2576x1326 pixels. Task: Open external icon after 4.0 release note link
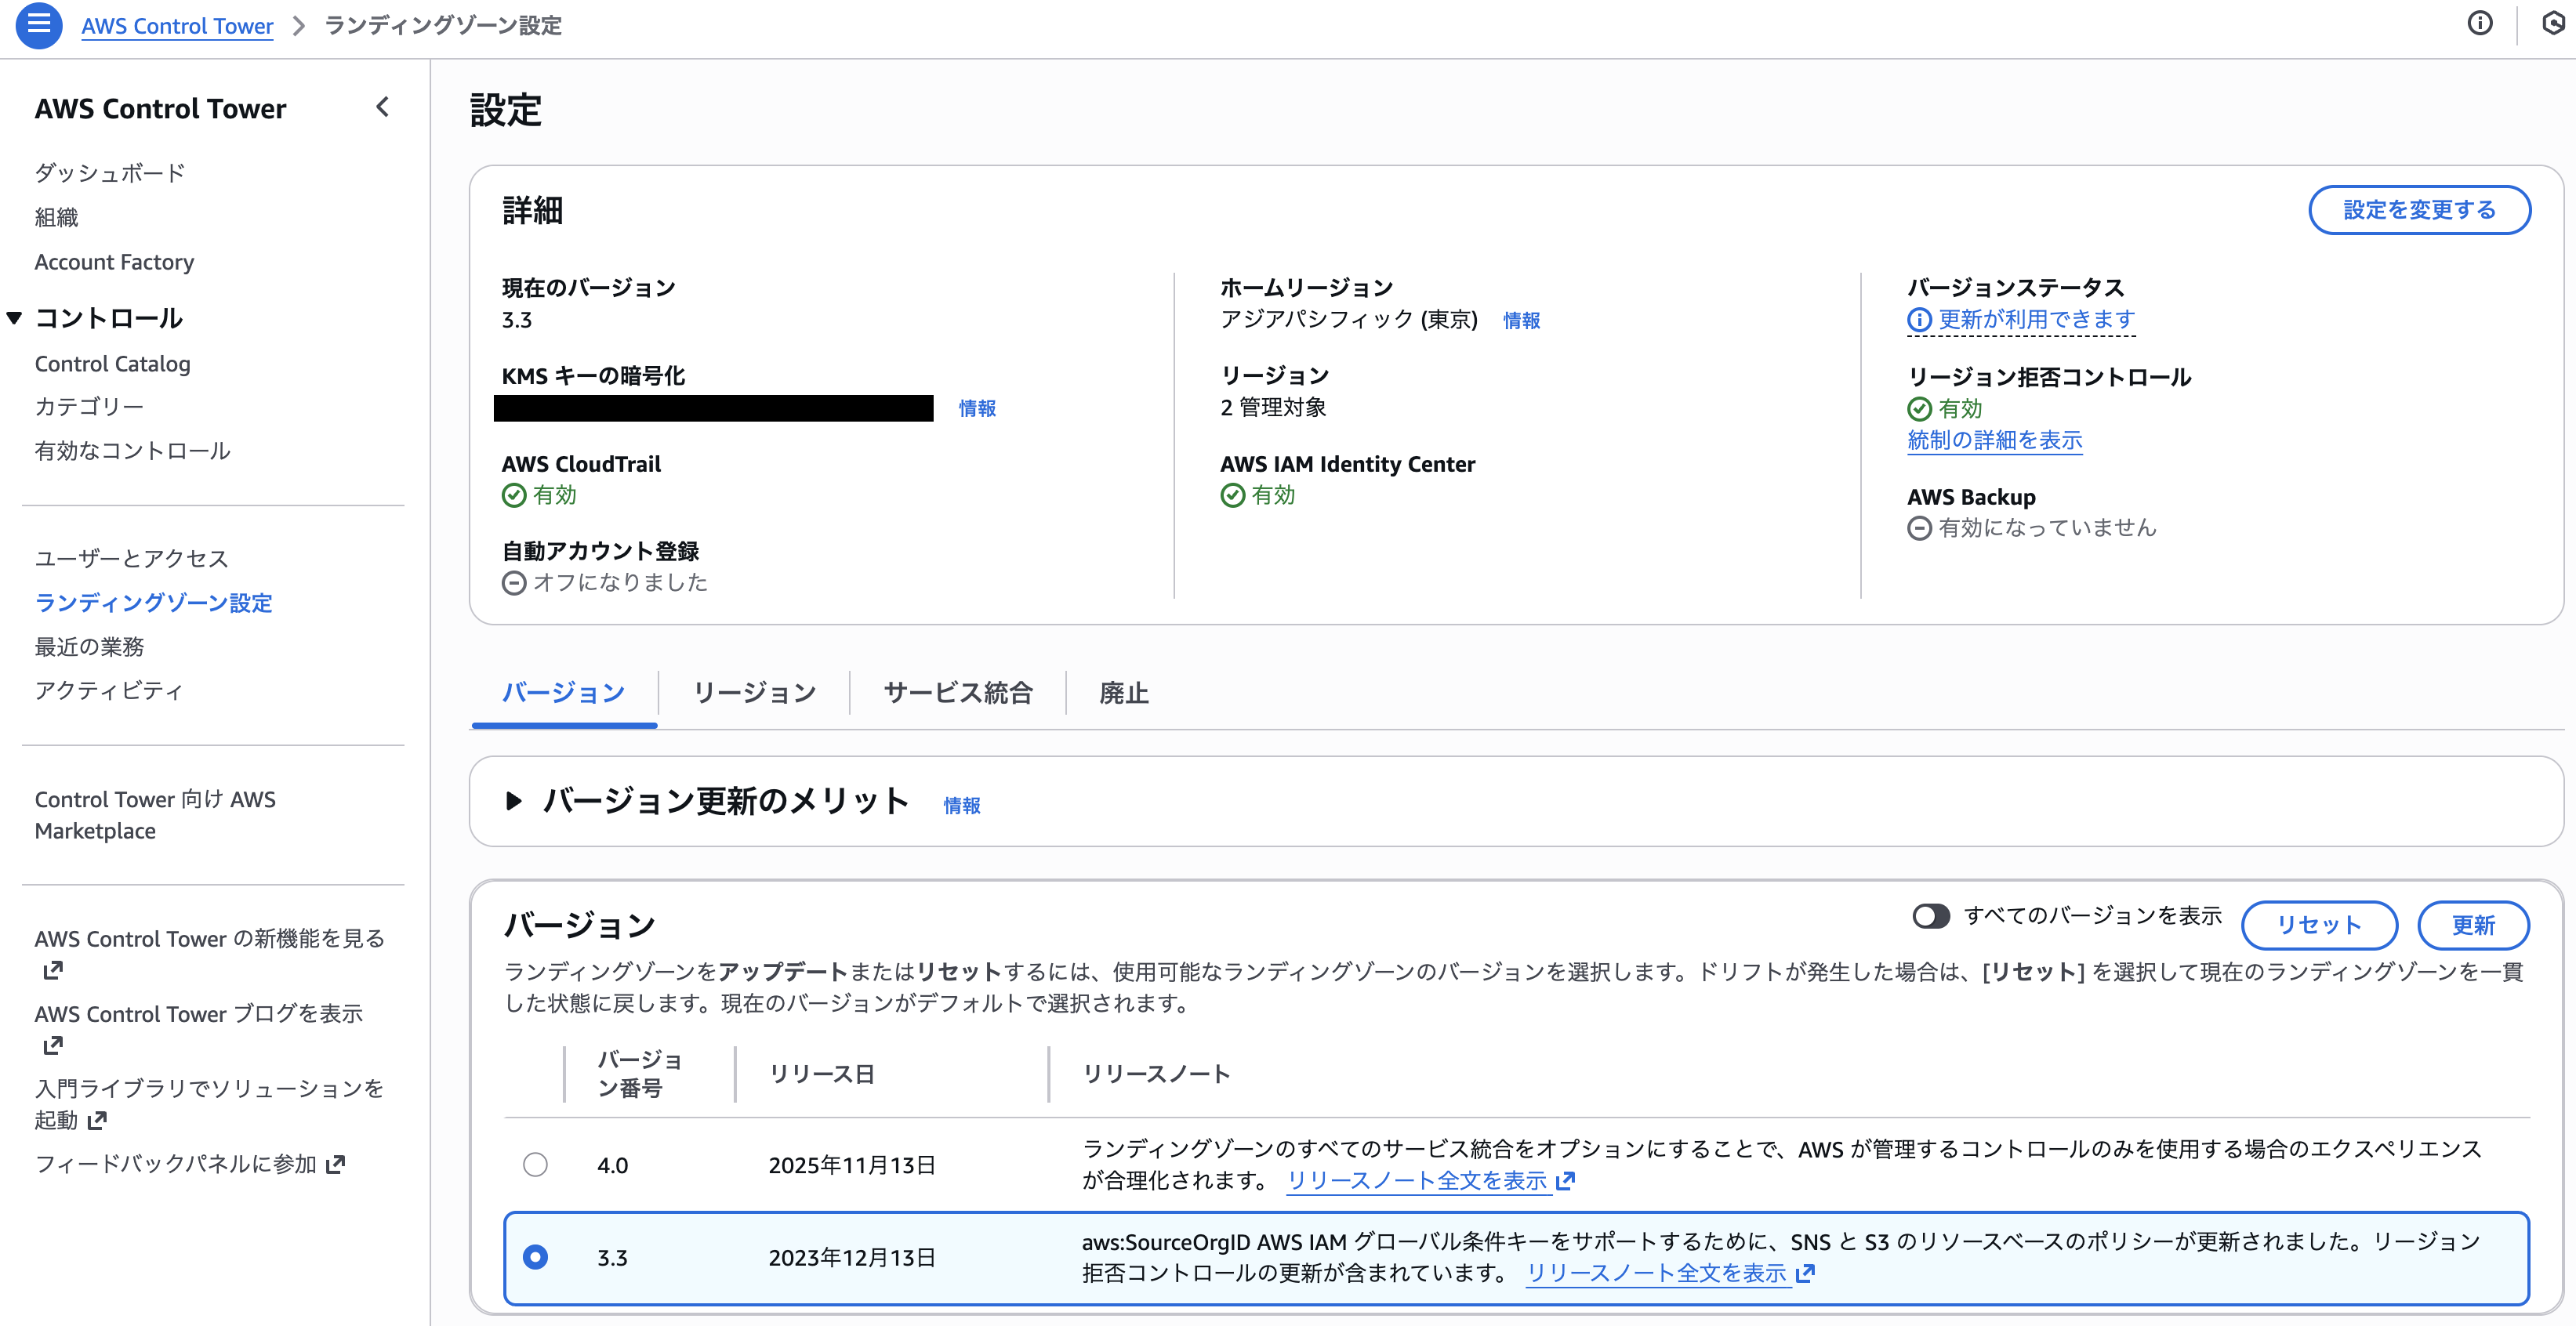pyautogui.click(x=1566, y=1181)
